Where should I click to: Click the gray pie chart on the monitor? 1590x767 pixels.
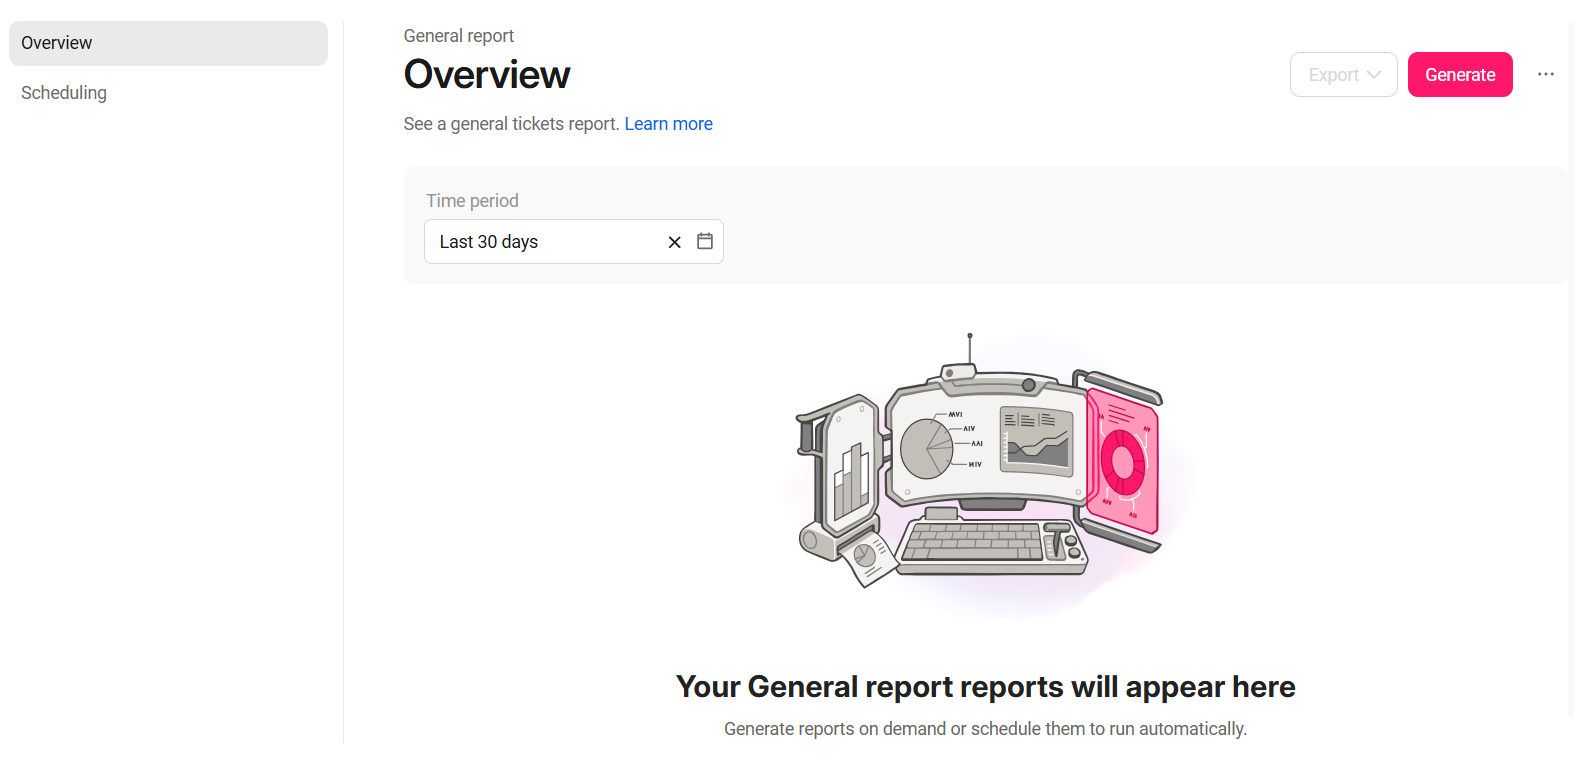point(927,448)
